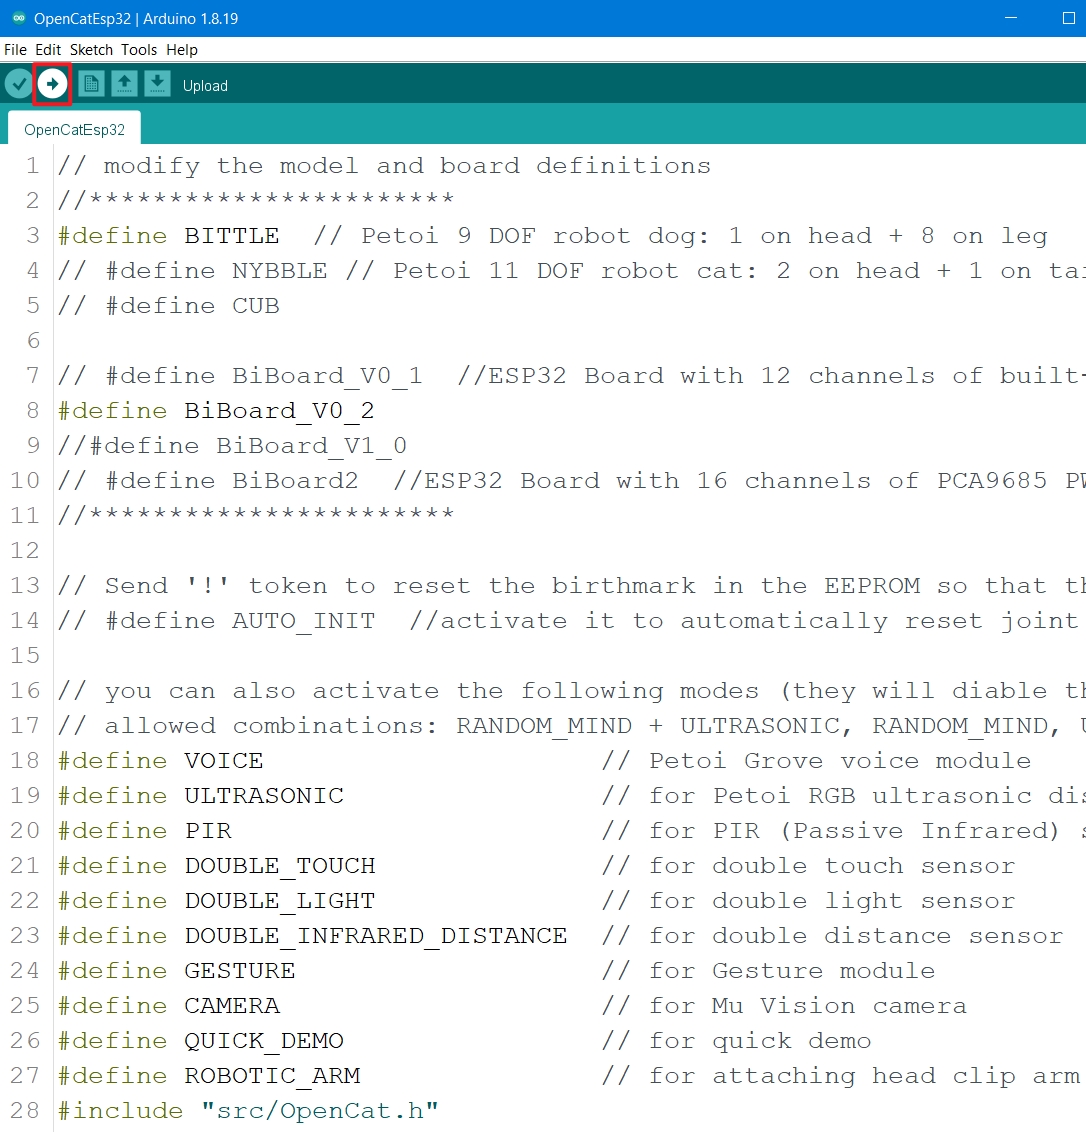Click the Arduino logo in the title bar

pos(18,18)
